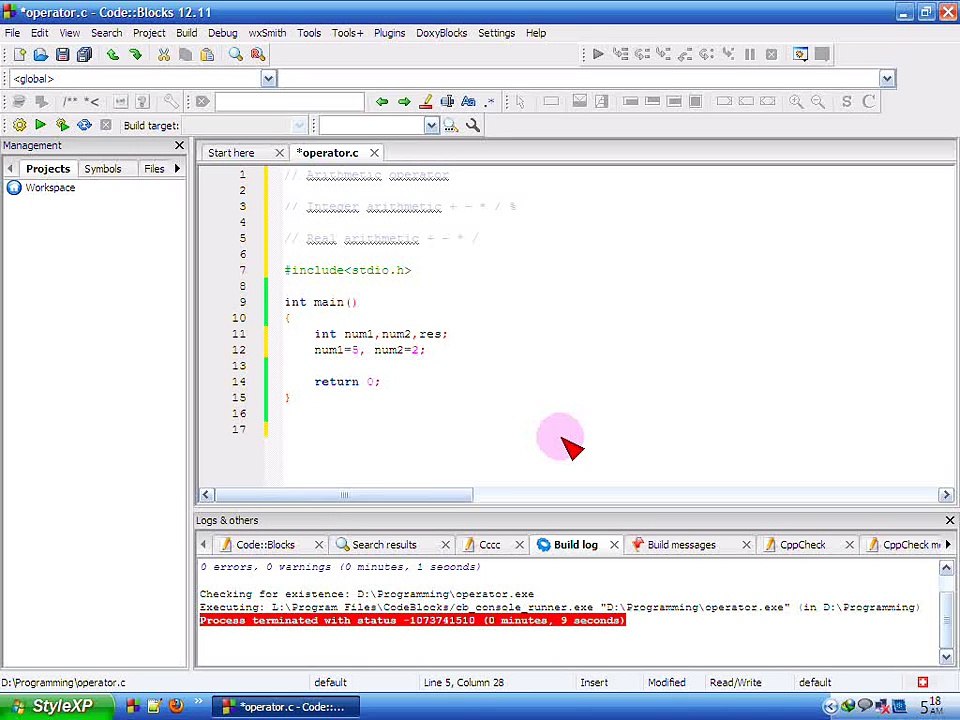Close the Management panel
Screen dimensions: 960x720
[179, 145]
